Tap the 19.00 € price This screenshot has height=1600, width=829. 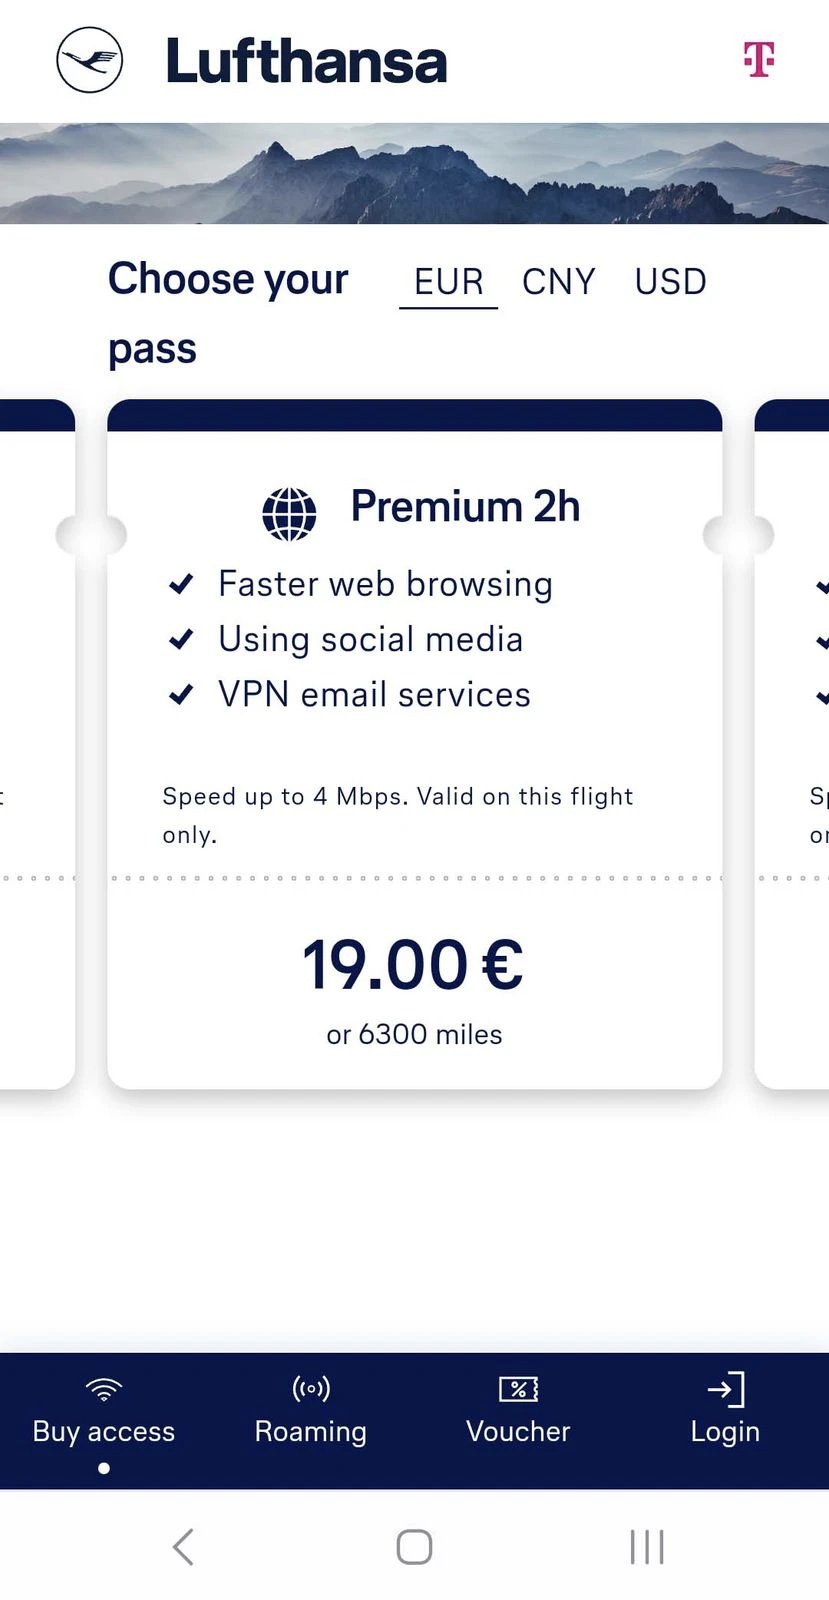pyautogui.click(x=413, y=965)
